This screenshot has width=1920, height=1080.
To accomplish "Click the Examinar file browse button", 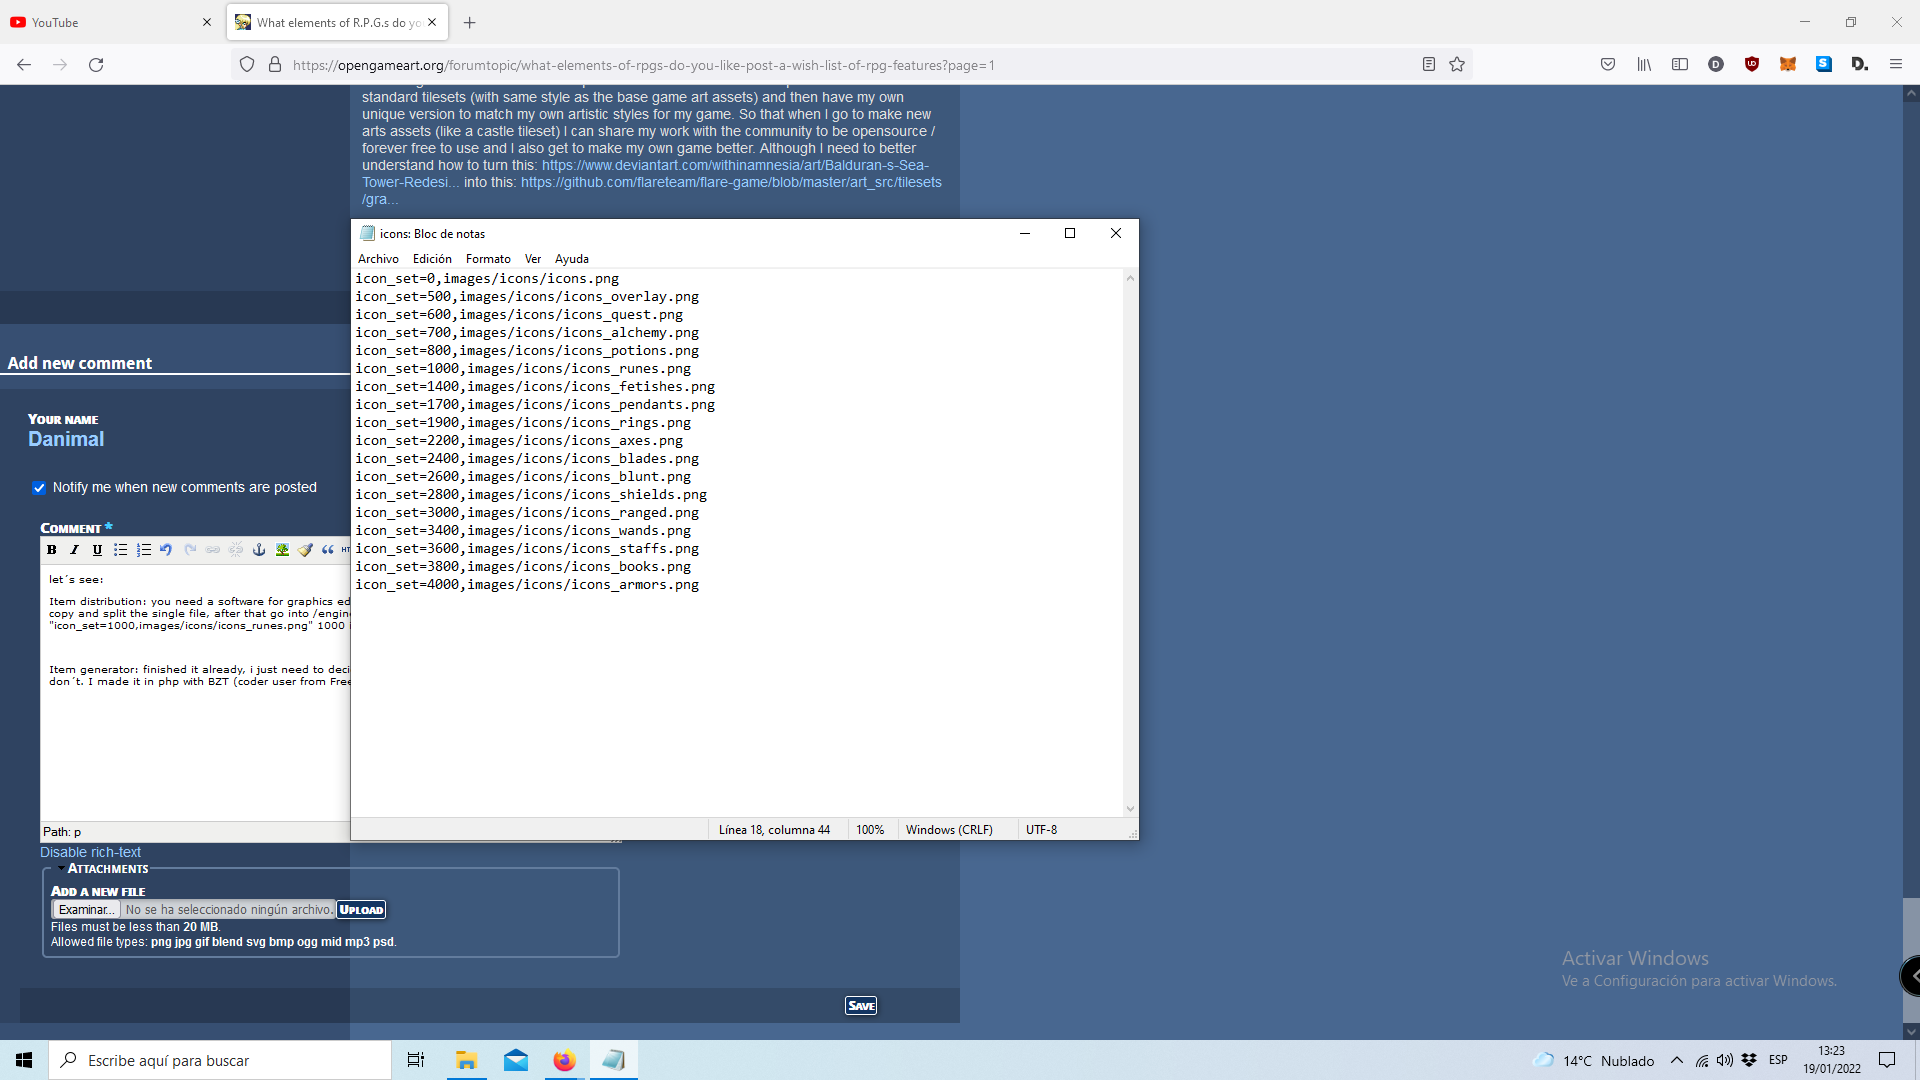I will [84, 909].
